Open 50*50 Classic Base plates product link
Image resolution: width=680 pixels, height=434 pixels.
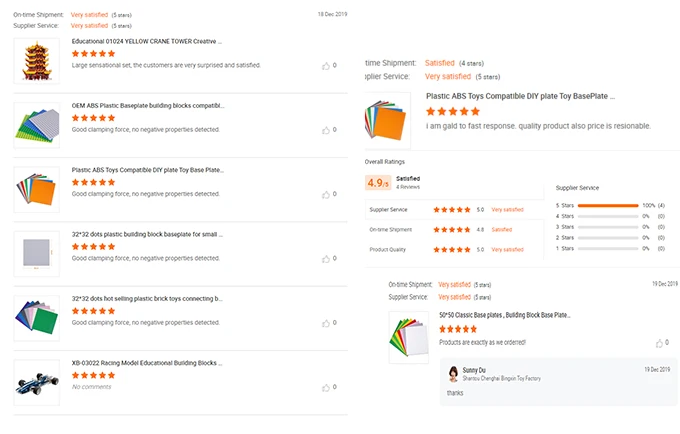505,314
